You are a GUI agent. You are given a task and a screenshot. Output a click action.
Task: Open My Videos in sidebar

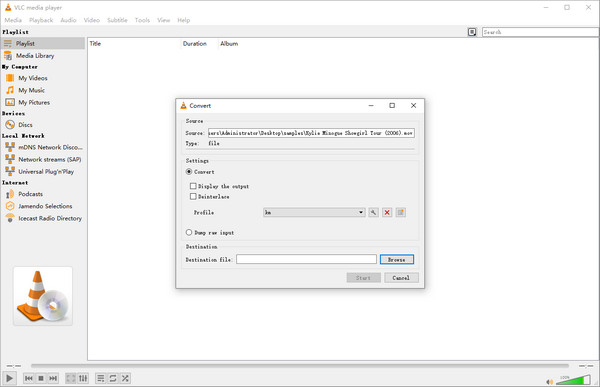(43, 78)
